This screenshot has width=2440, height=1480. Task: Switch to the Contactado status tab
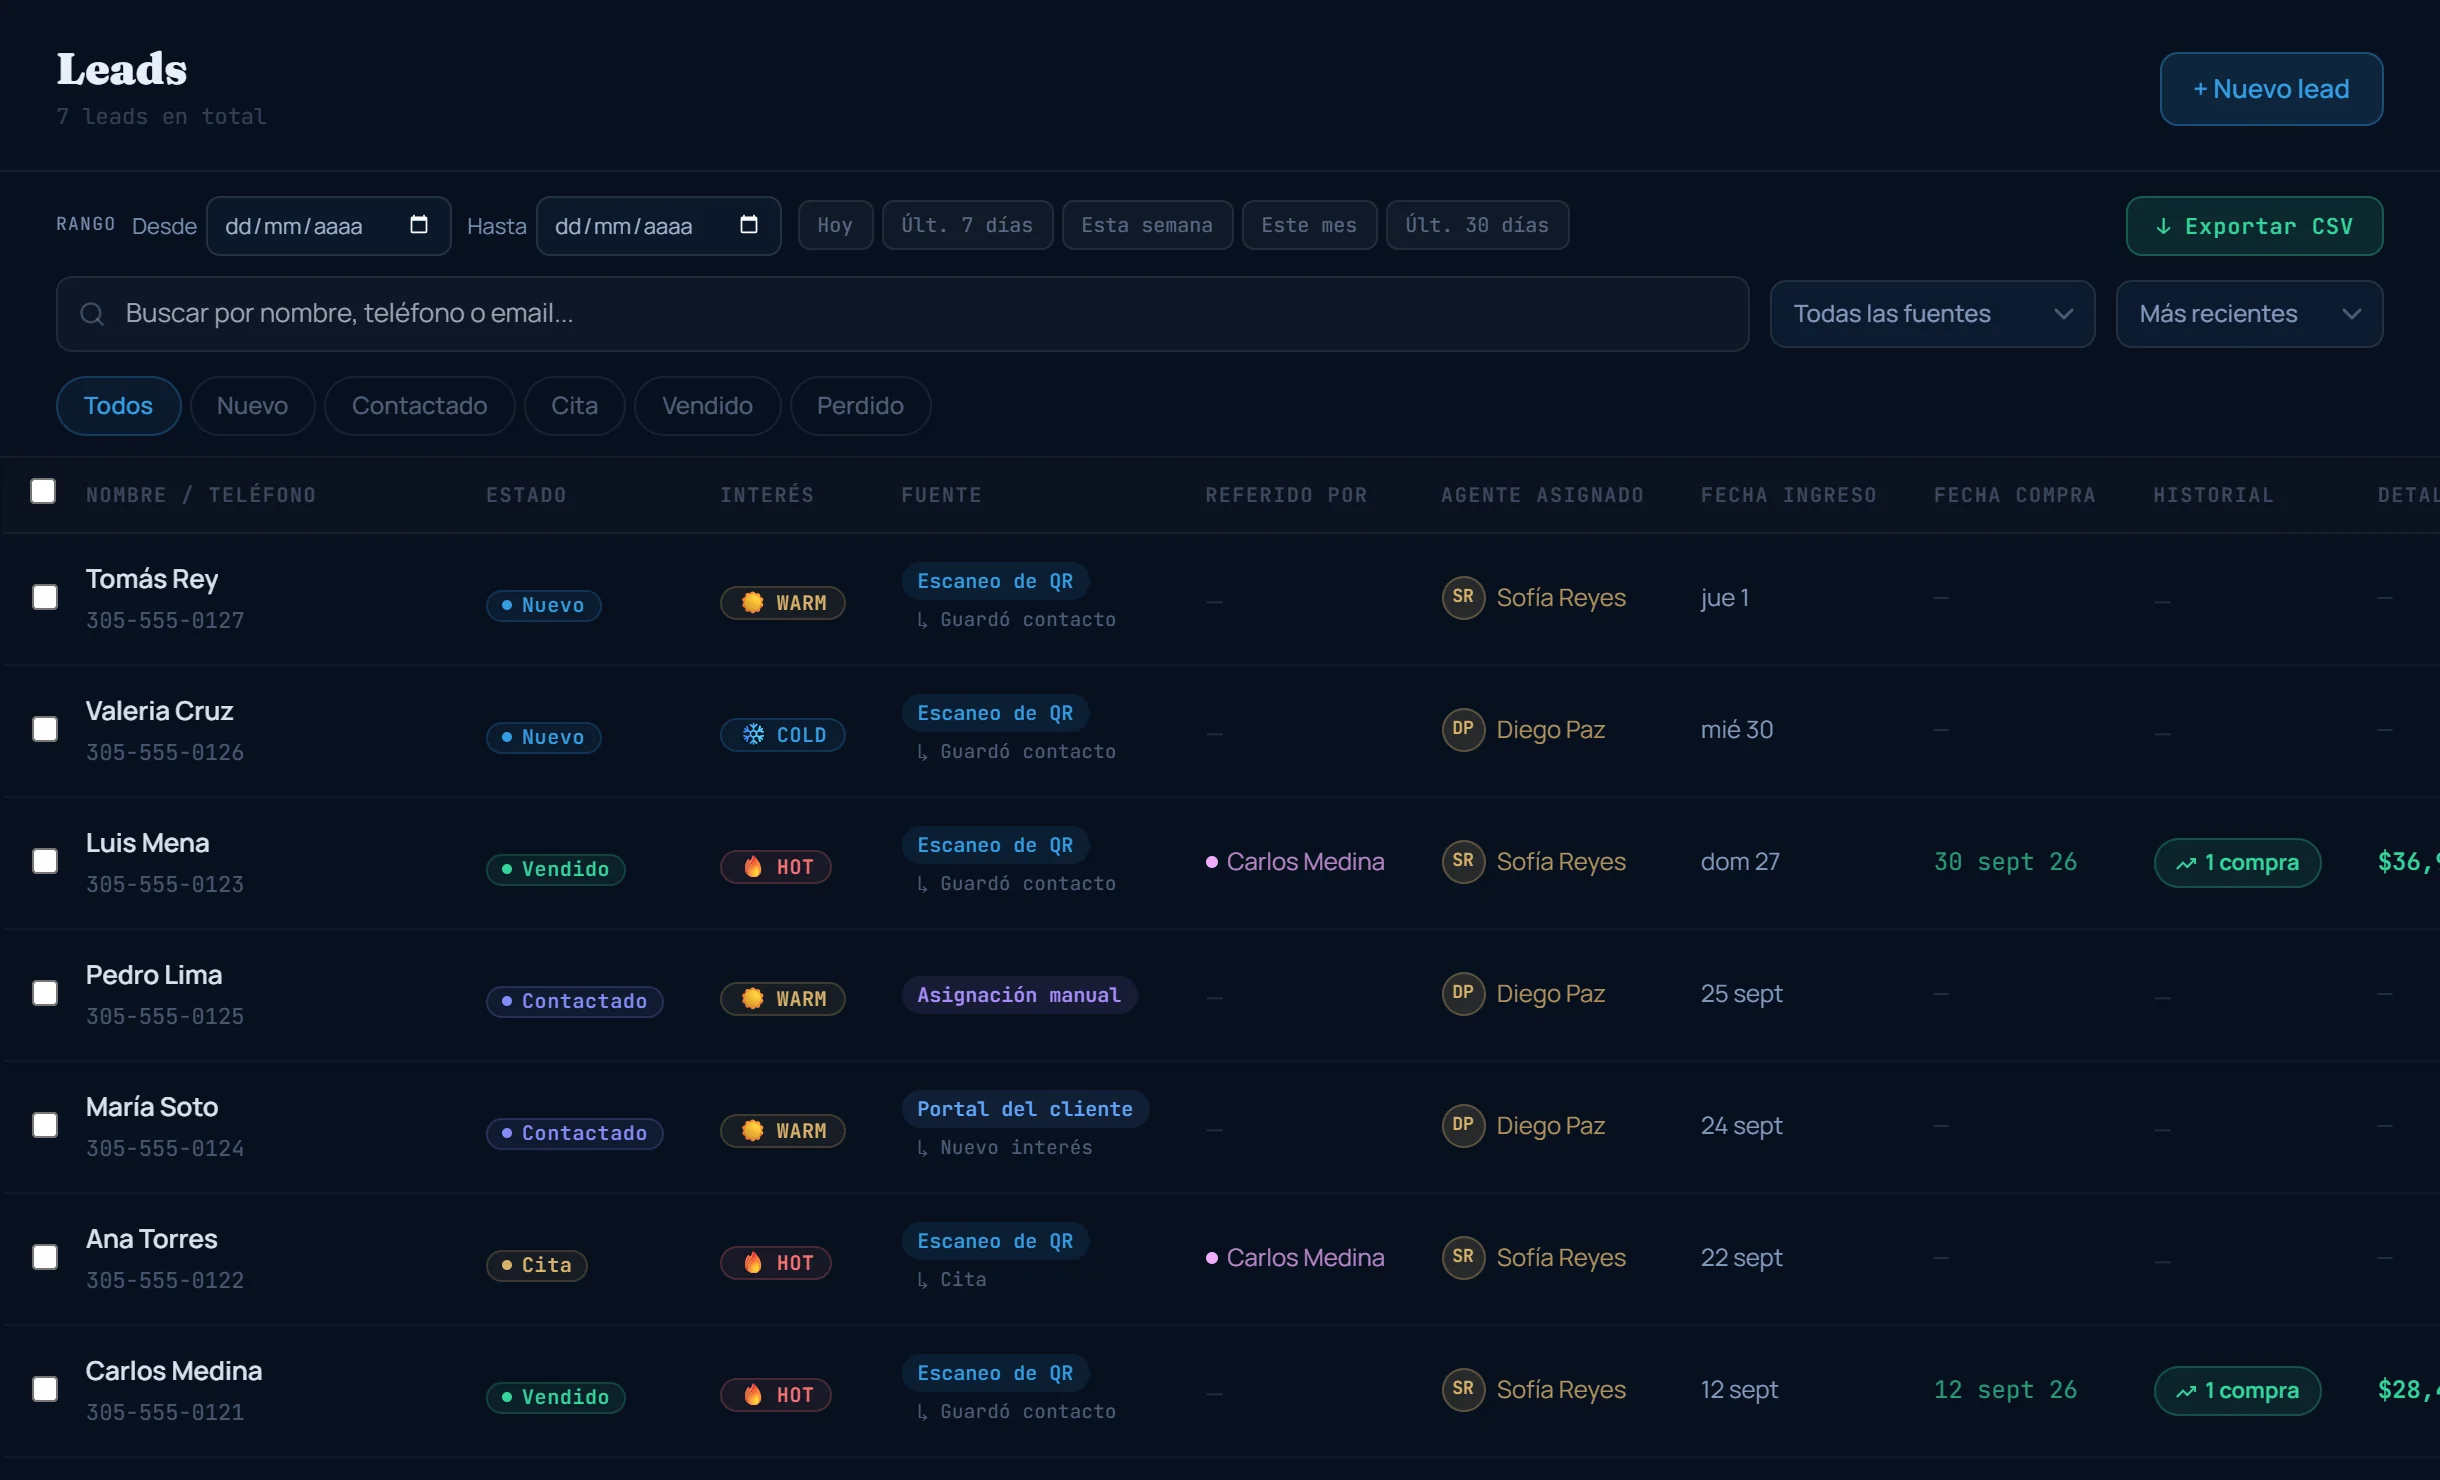click(x=419, y=406)
